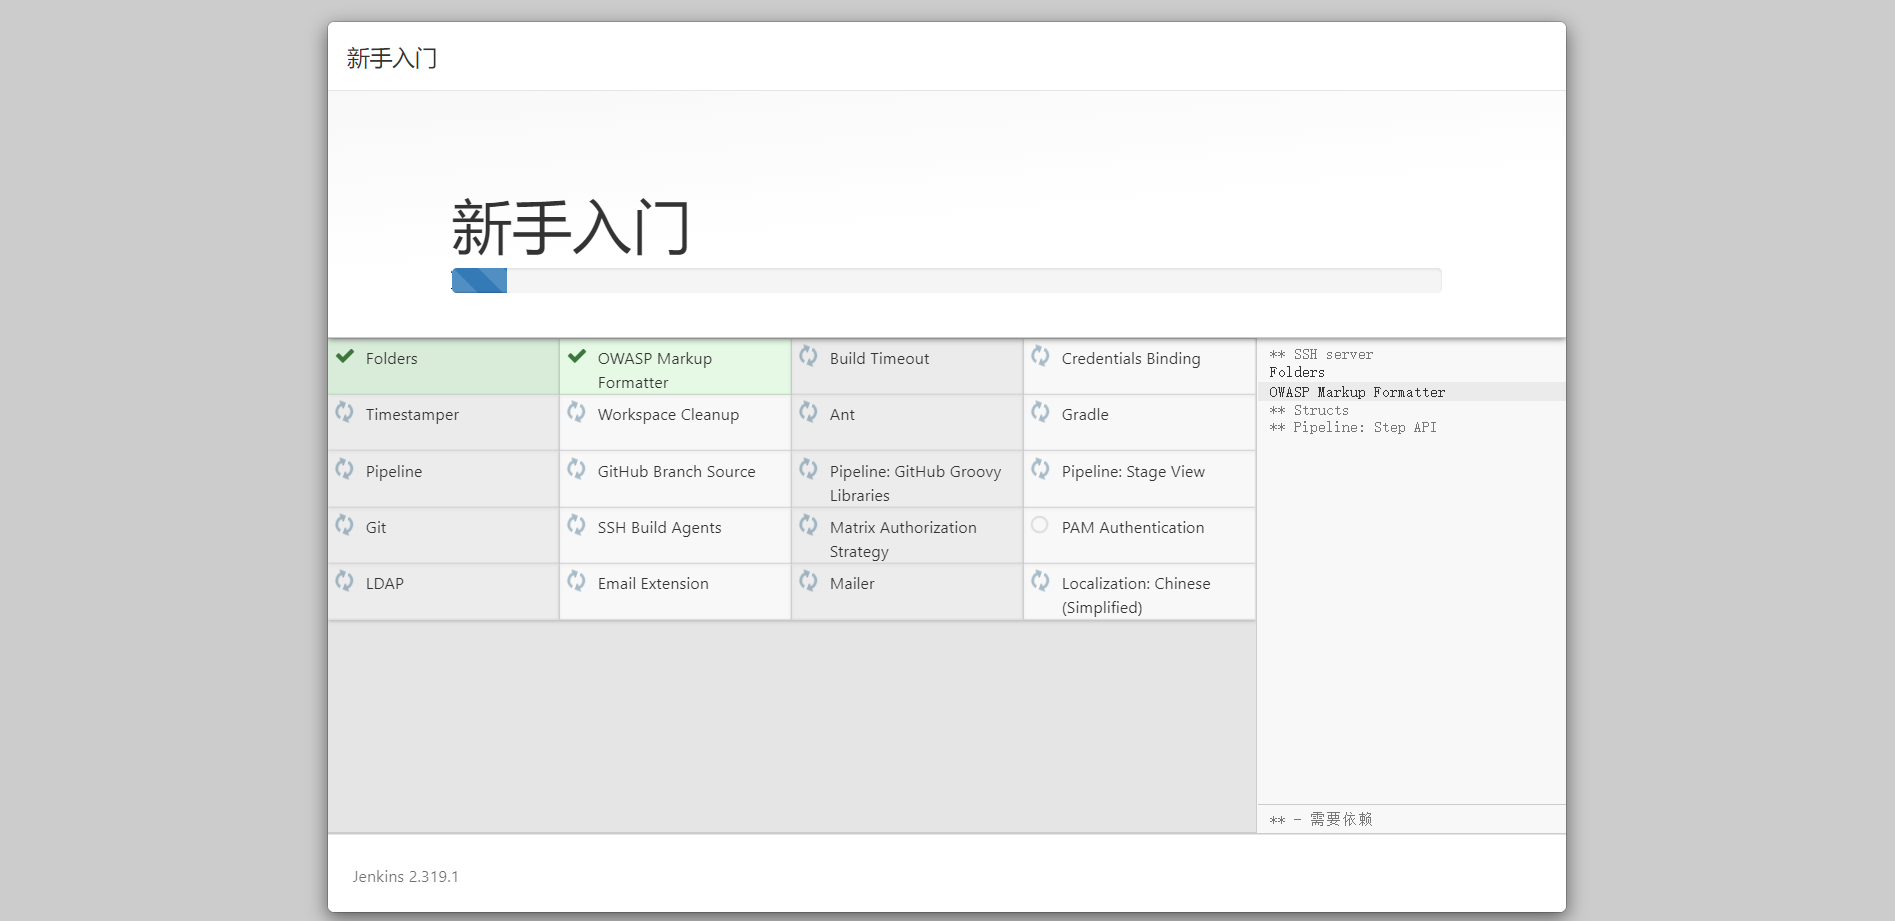Click the checkmark icon beside OWASP Markup Formatter
Viewport: 1895px width, 921px height.
click(577, 356)
